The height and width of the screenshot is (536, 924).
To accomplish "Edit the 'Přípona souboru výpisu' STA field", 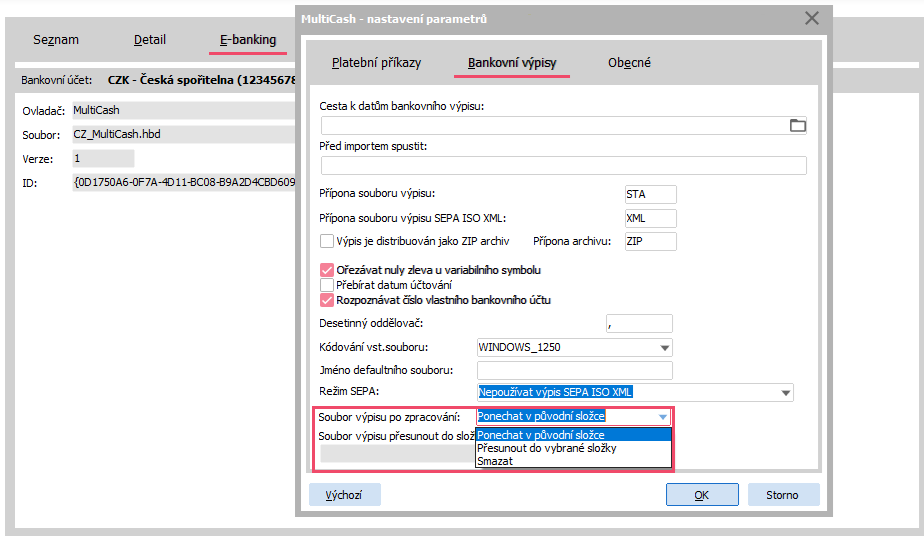I will (x=651, y=194).
